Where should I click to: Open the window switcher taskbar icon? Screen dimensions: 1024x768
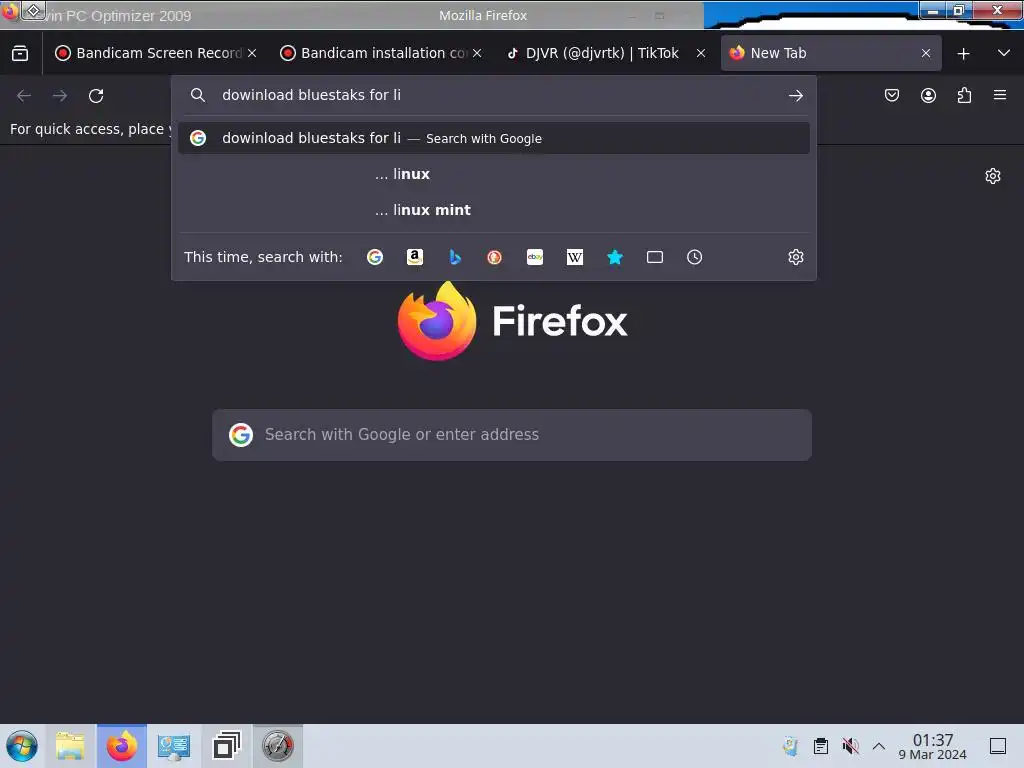pos(226,746)
